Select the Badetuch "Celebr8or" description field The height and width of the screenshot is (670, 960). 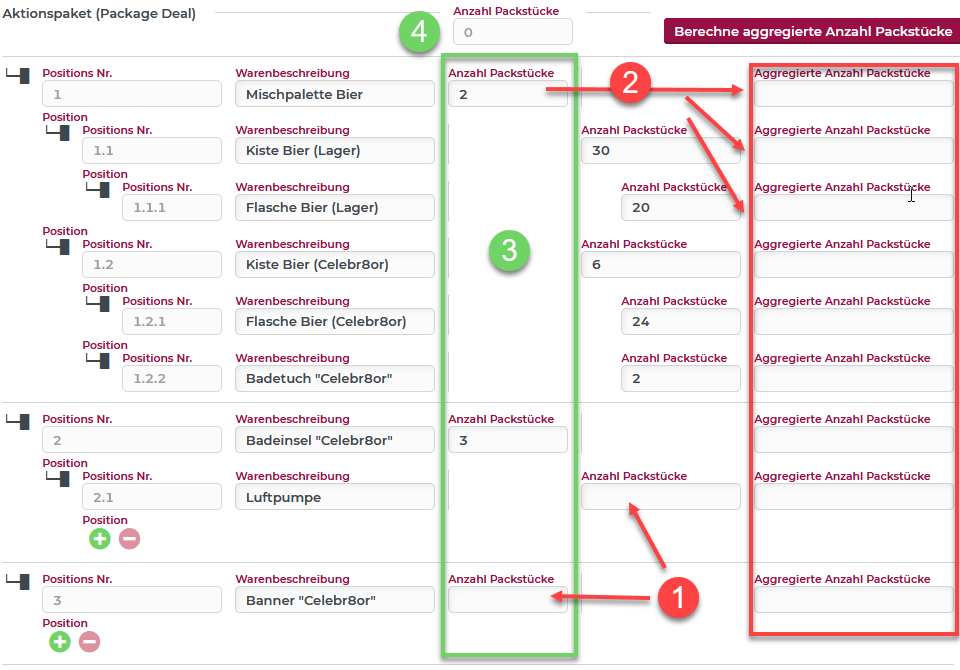point(335,379)
